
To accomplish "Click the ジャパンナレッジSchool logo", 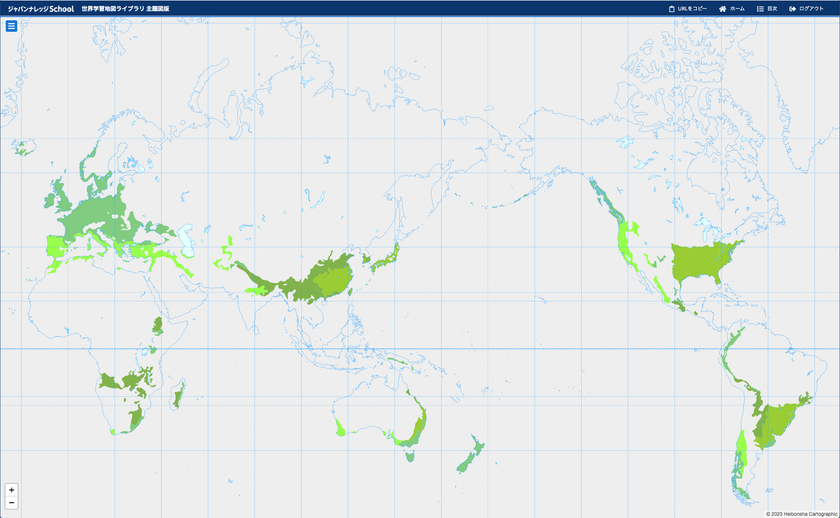I will pyautogui.click(x=41, y=9).
